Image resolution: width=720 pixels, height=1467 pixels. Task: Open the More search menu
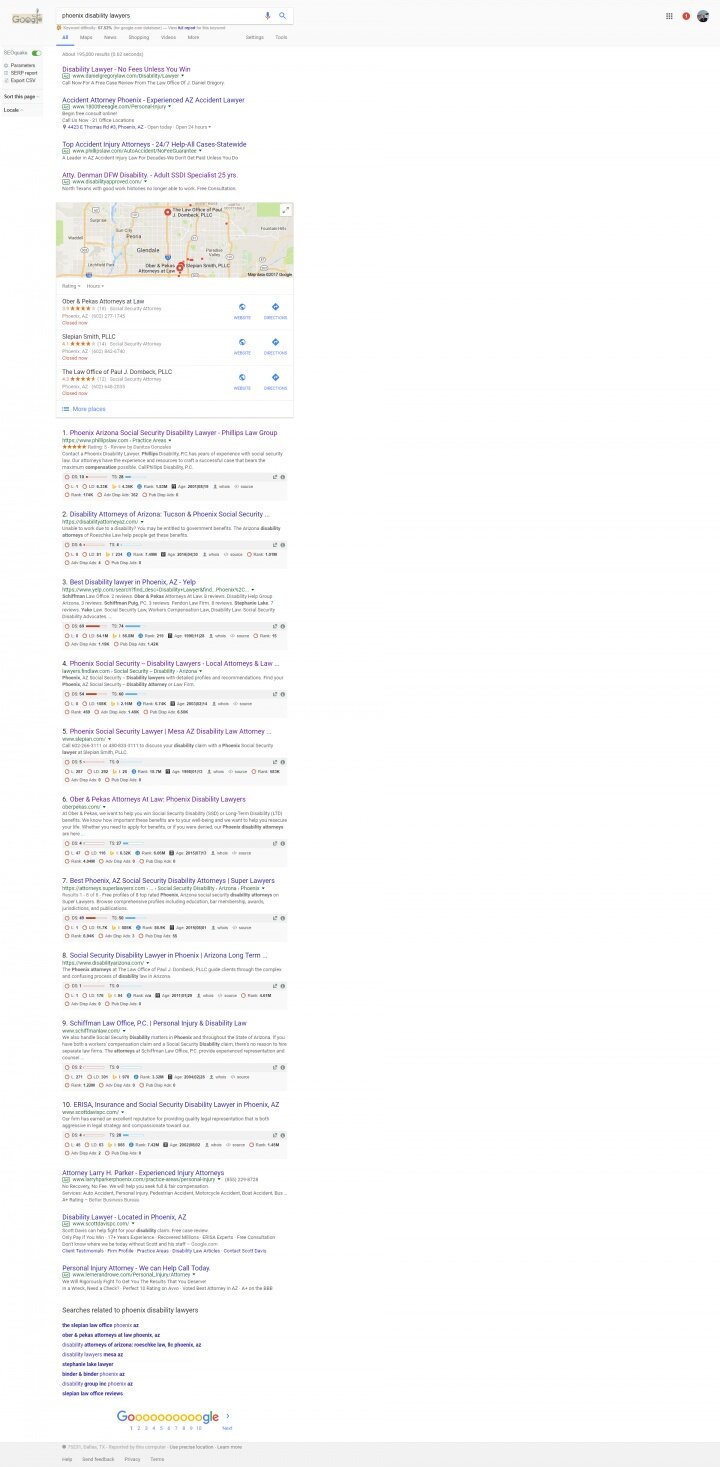click(x=193, y=37)
